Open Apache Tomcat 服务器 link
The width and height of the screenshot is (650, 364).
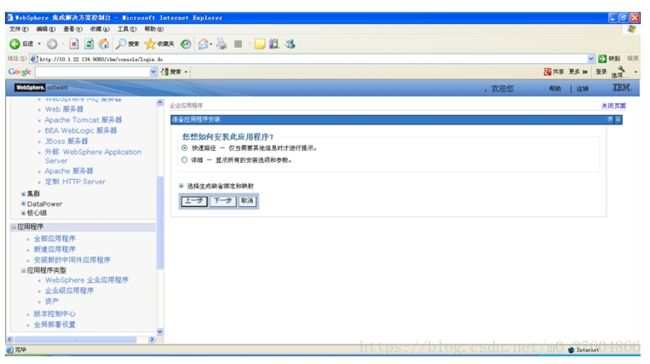point(83,120)
